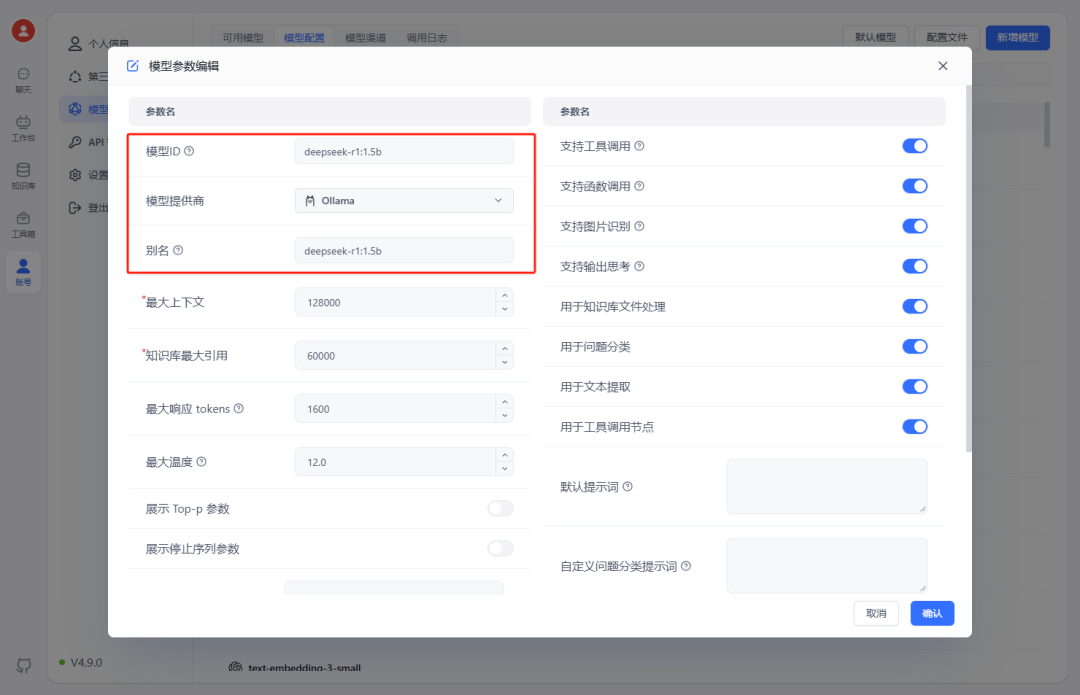The width and height of the screenshot is (1080, 695).
Task: Open the toolbox icon in sidebar
Action: click(23, 218)
